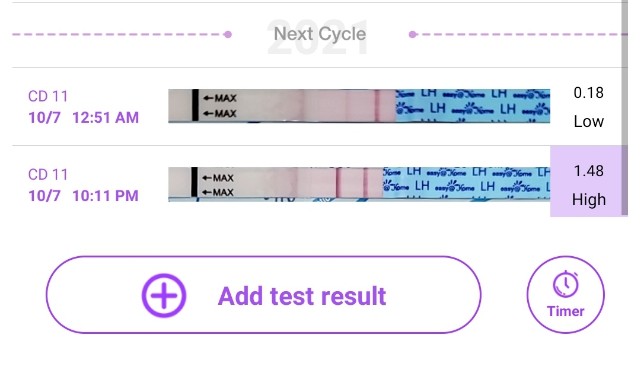The width and height of the screenshot is (640, 373).
Task: Click the purple highlighted High result cell
Action: pyautogui.click(x=589, y=181)
